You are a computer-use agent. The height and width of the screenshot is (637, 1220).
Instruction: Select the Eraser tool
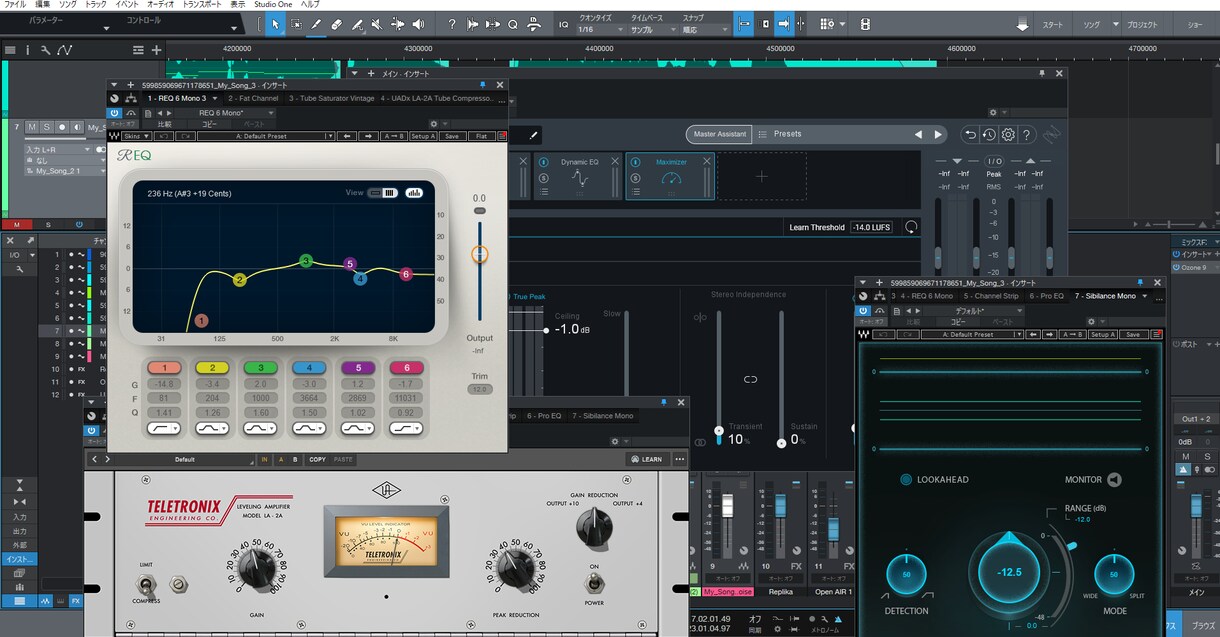tap(336, 24)
